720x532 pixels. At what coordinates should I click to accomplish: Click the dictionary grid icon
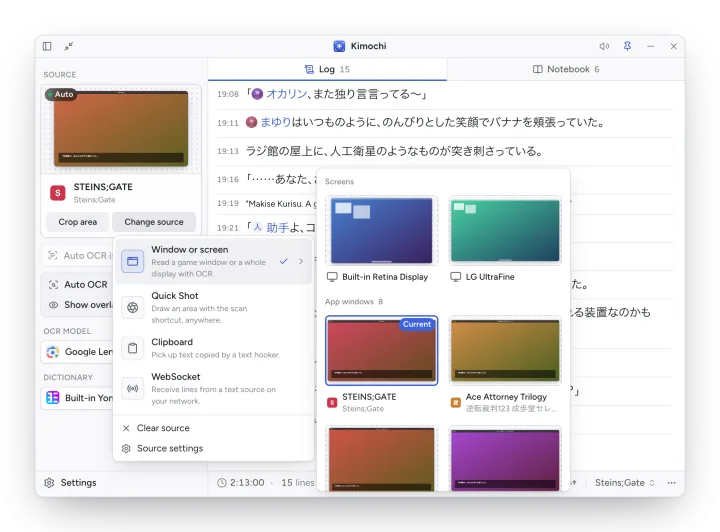coord(53,398)
